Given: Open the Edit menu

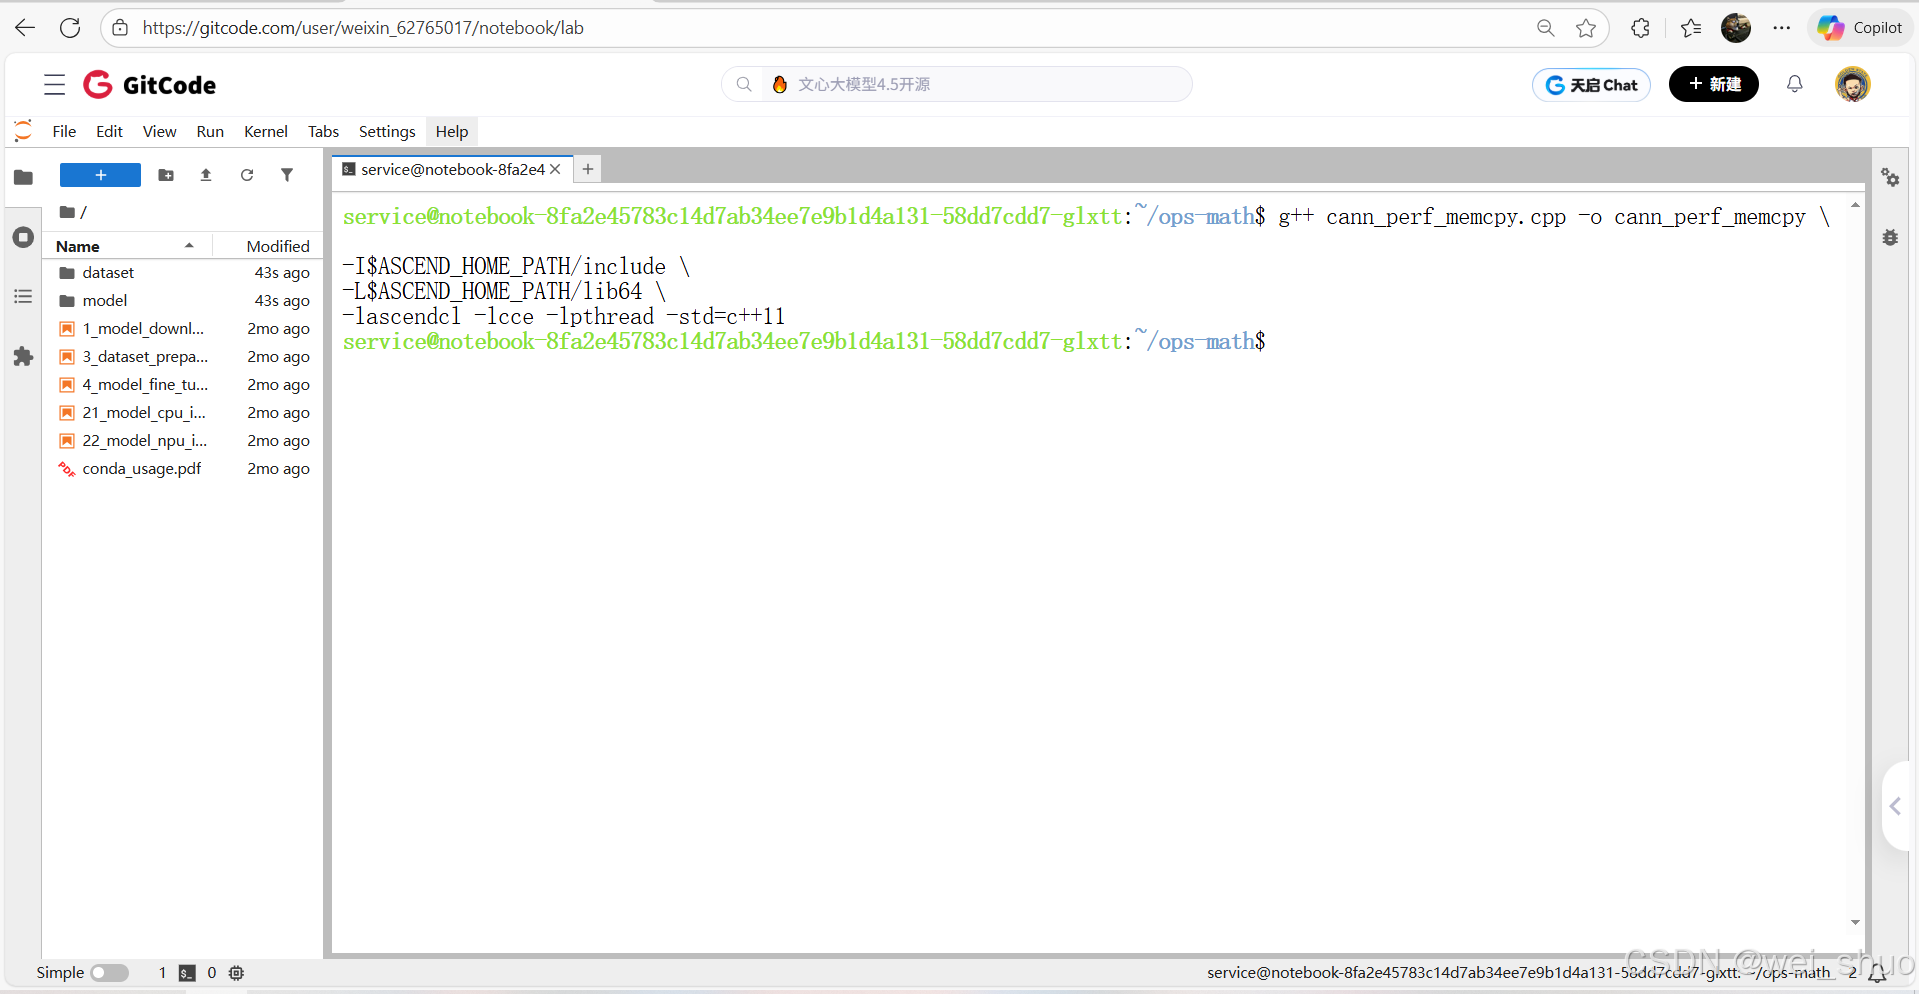Looking at the screenshot, I should pyautogui.click(x=109, y=131).
